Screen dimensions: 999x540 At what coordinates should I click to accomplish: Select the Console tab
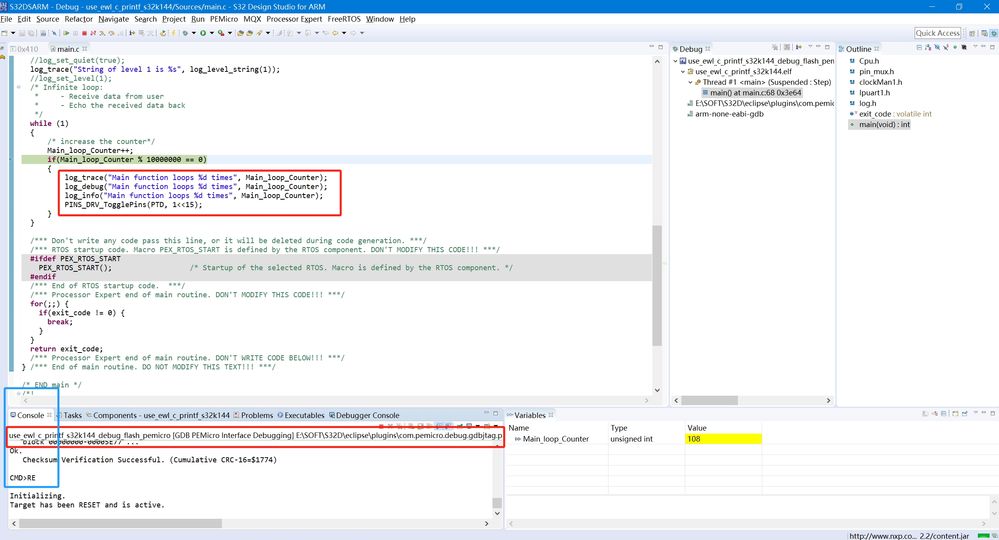[30, 415]
